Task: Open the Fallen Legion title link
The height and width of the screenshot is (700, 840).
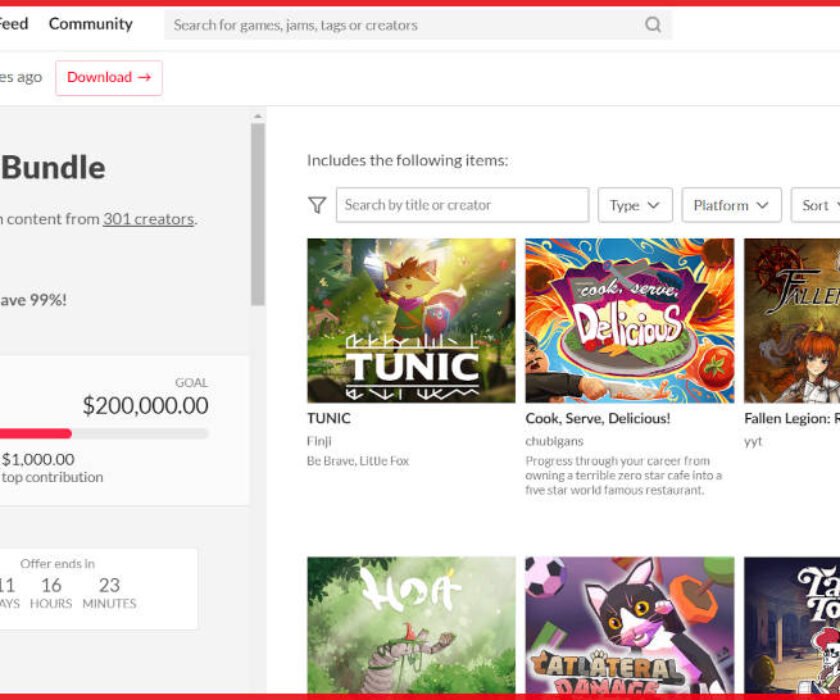Action: tap(792, 418)
